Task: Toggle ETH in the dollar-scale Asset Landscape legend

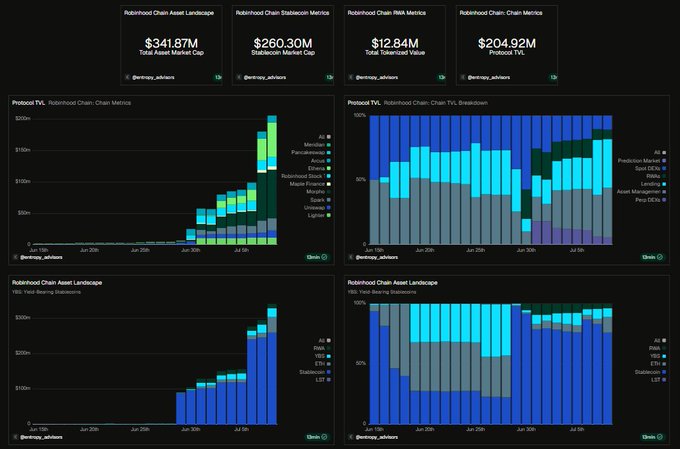Action: [323, 364]
